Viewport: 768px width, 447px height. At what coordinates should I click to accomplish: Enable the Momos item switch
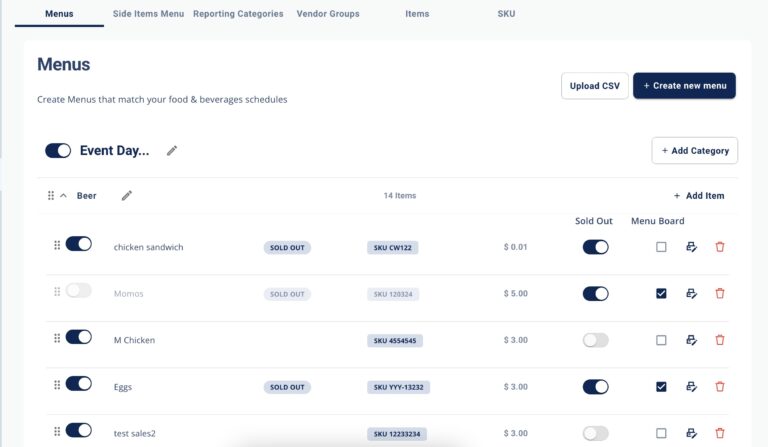(78, 290)
